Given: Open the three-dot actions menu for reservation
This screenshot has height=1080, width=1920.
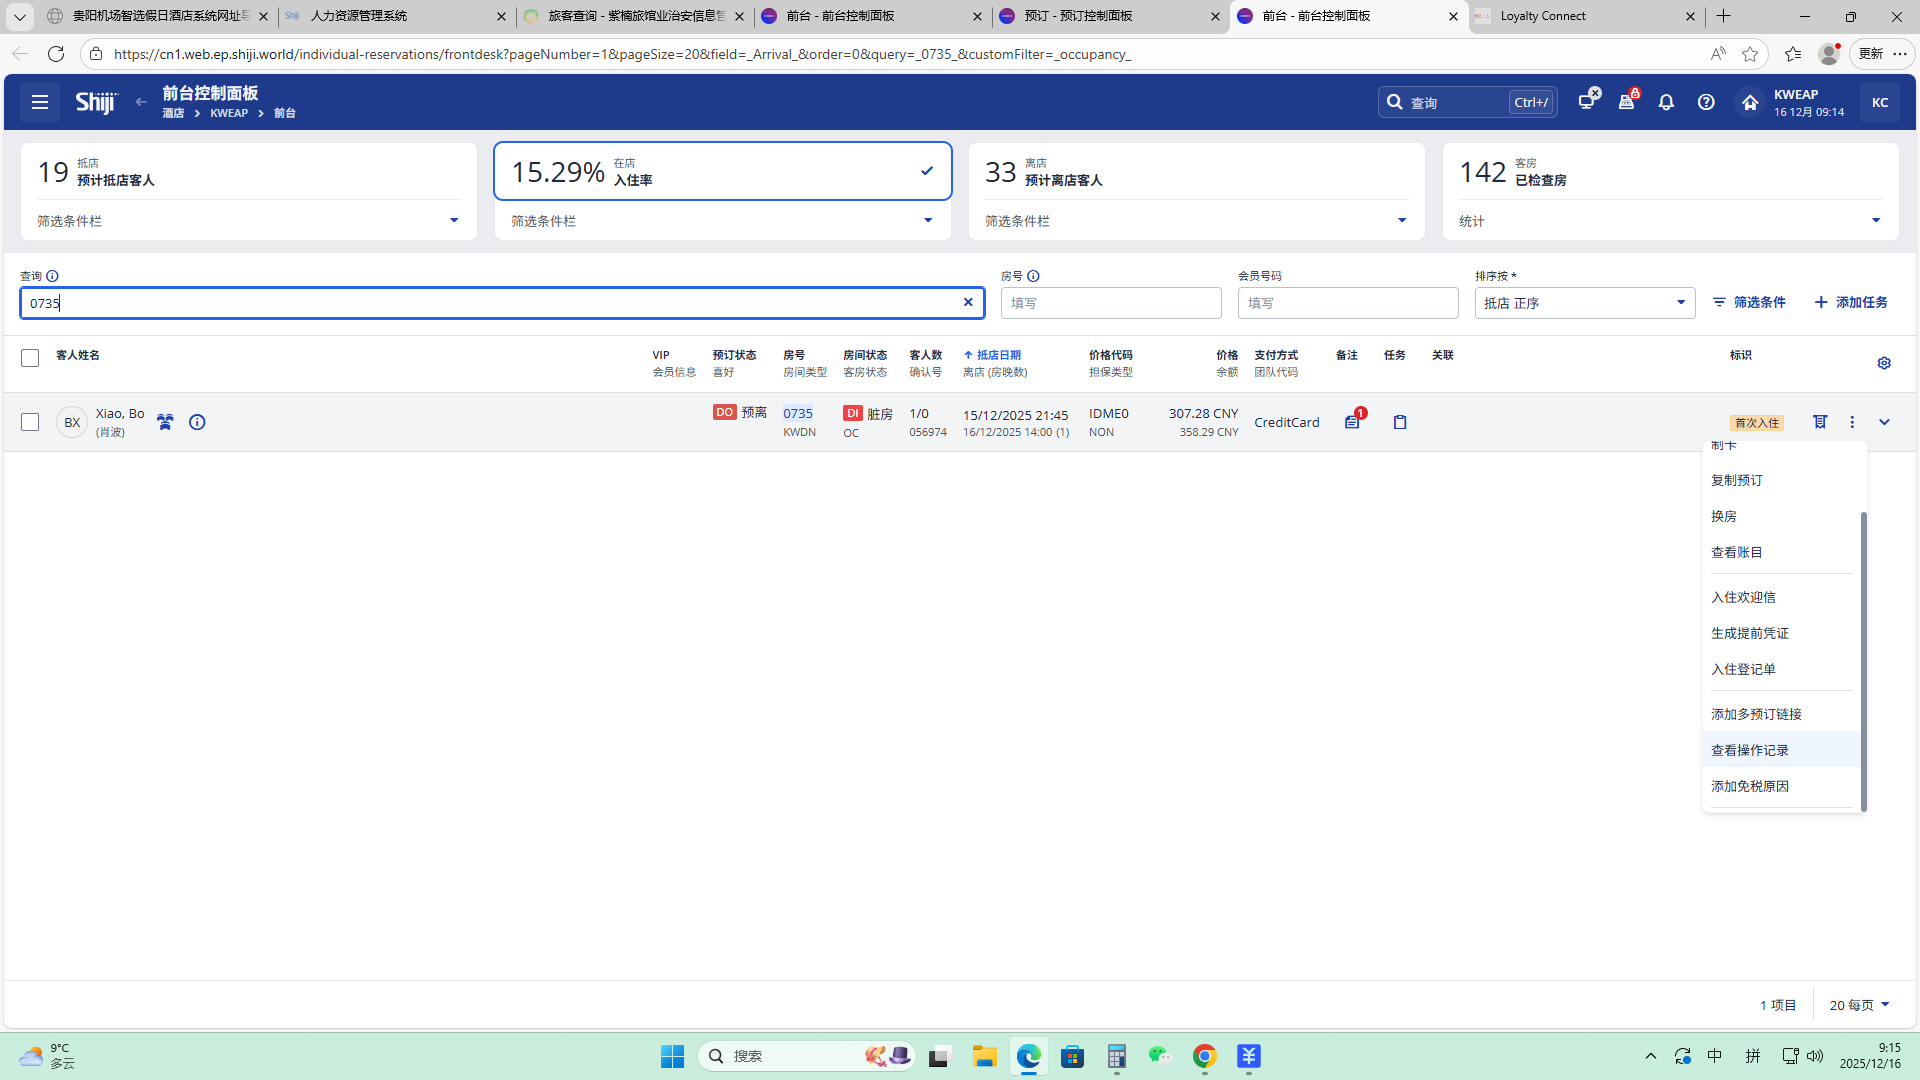Looking at the screenshot, I should [x=1852, y=422].
